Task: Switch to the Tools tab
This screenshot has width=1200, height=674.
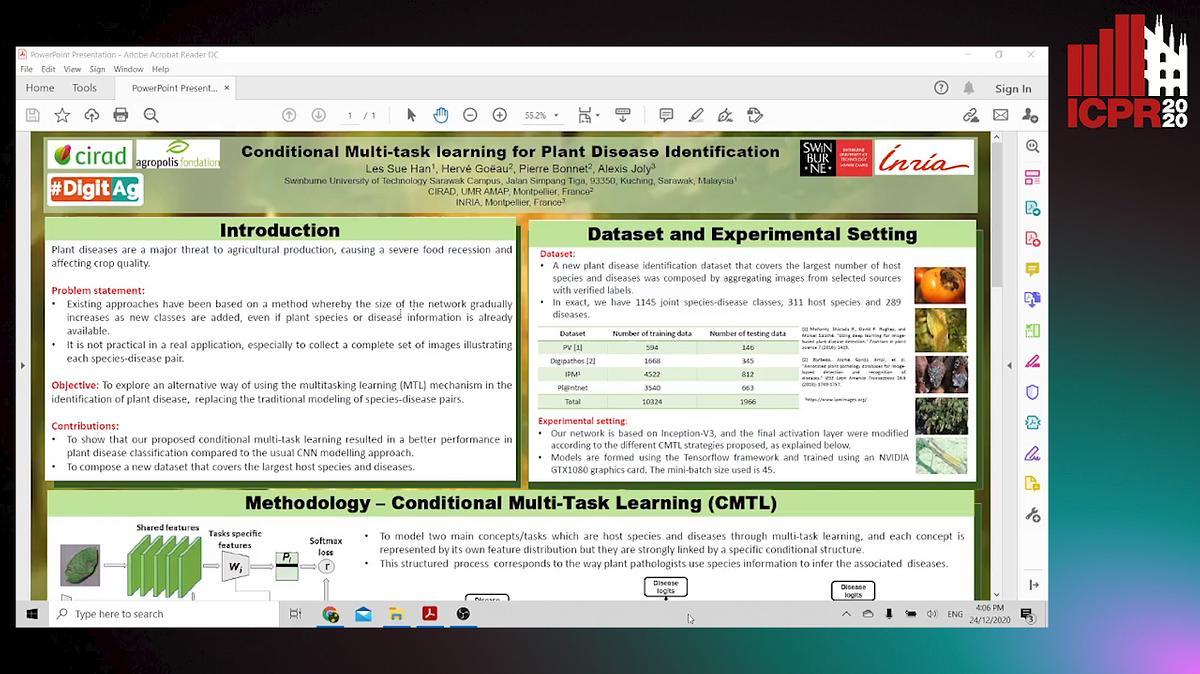Action: click(x=84, y=88)
